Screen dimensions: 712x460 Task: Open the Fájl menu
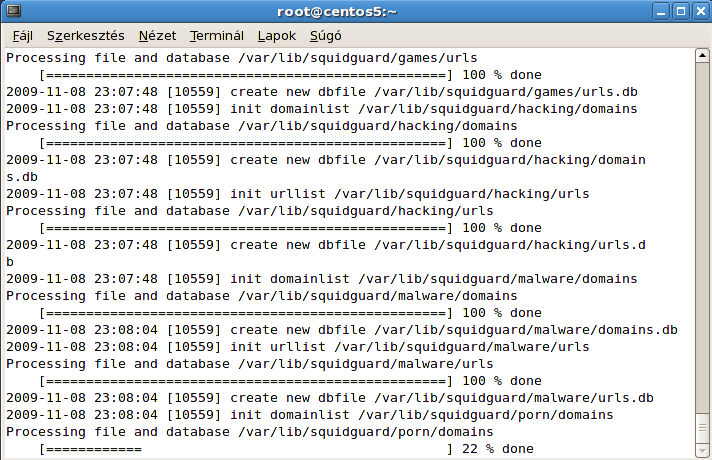pyautogui.click(x=23, y=36)
